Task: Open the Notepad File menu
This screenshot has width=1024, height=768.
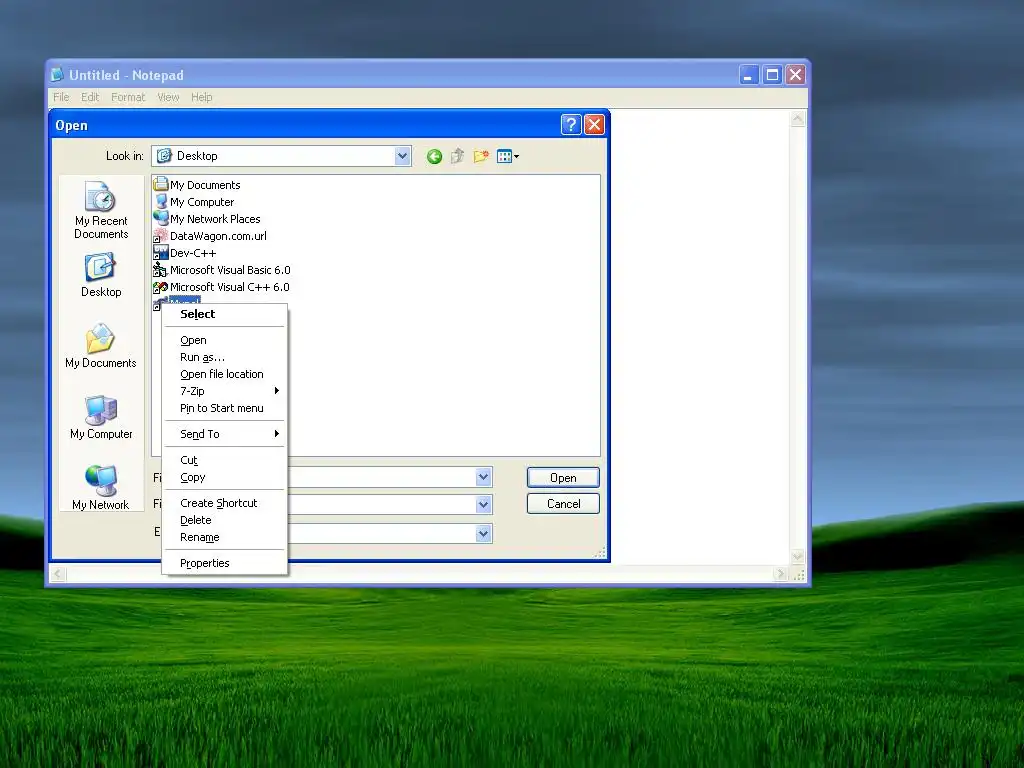Action: pyautogui.click(x=61, y=97)
